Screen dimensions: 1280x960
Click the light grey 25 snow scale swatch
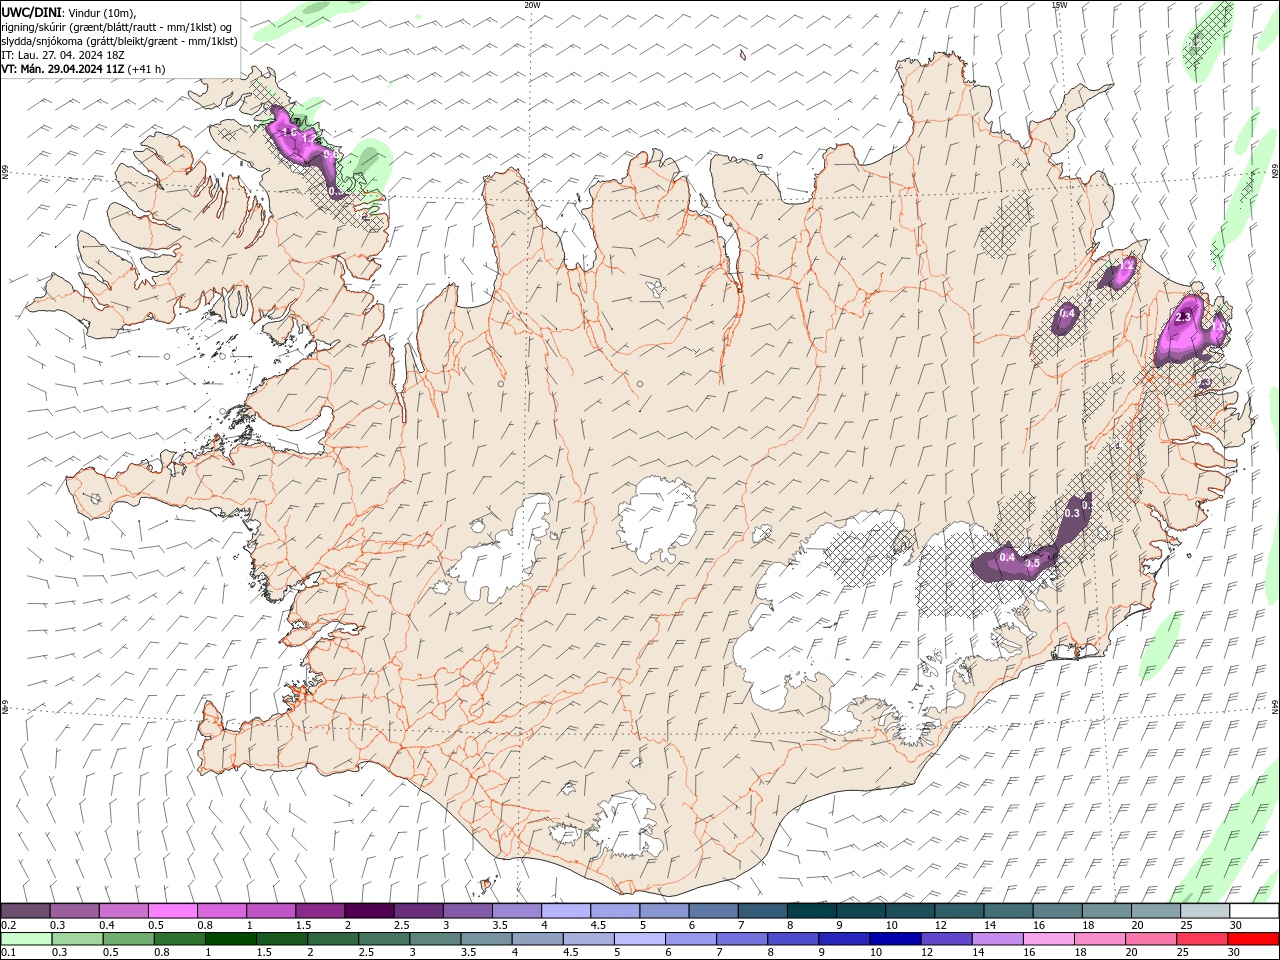(1204, 911)
